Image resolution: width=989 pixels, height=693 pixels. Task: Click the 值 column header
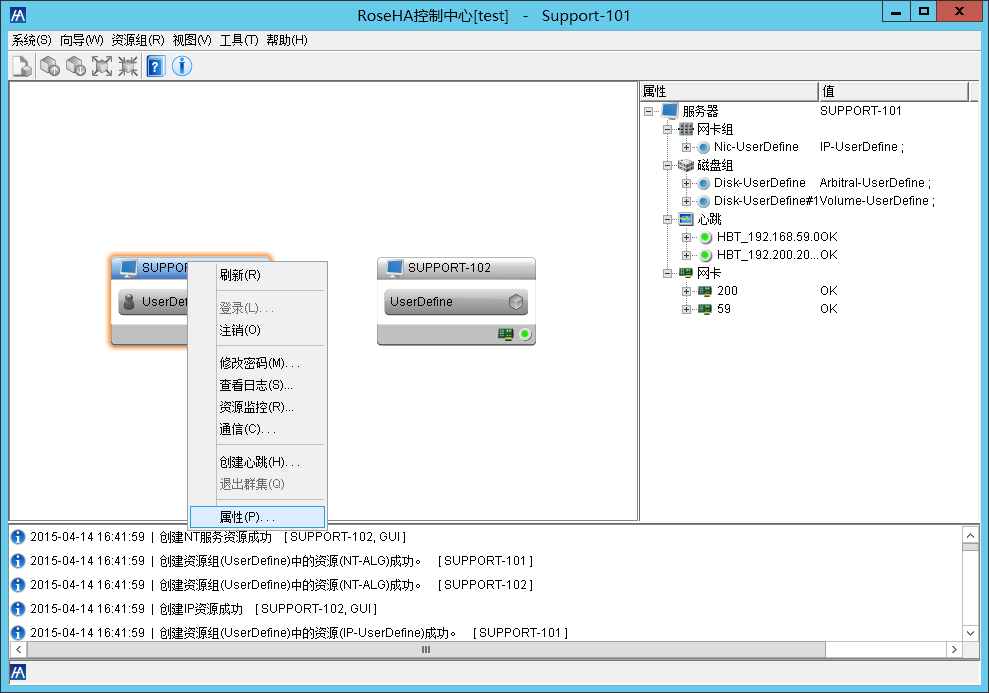pos(892,91)
